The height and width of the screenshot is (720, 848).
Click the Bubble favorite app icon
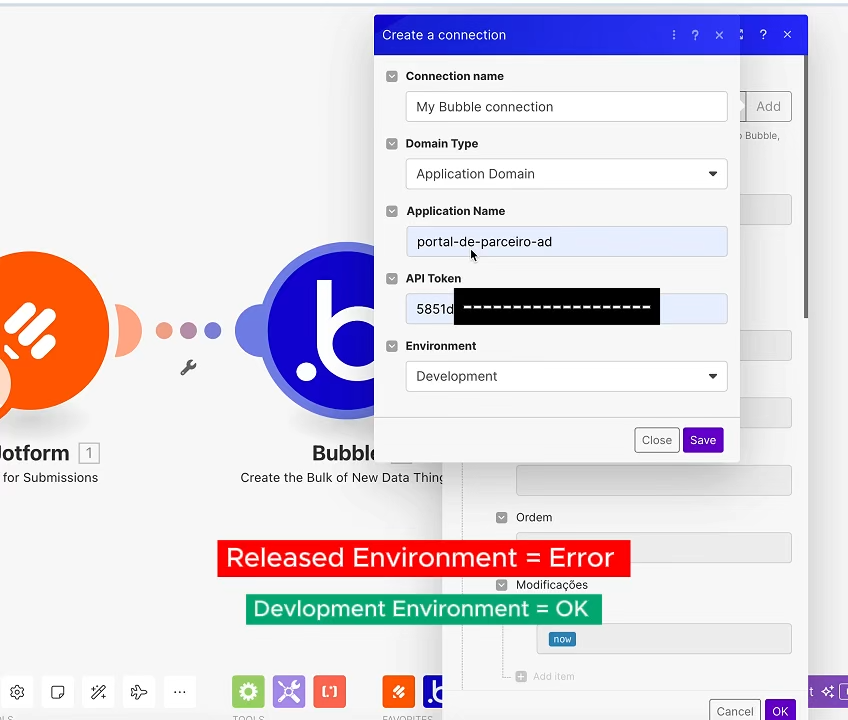(x=434, y=691)
